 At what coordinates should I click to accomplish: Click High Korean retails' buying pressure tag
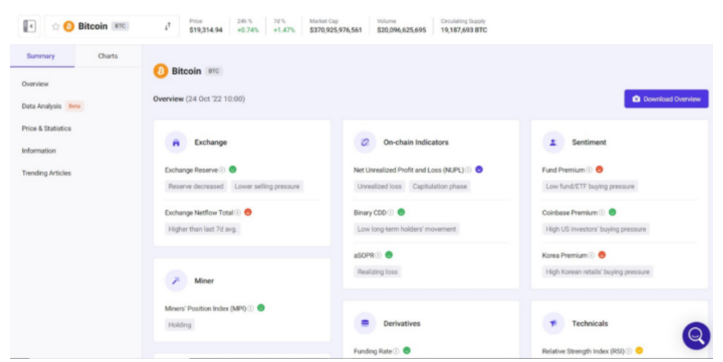click(x=598, y=272)
